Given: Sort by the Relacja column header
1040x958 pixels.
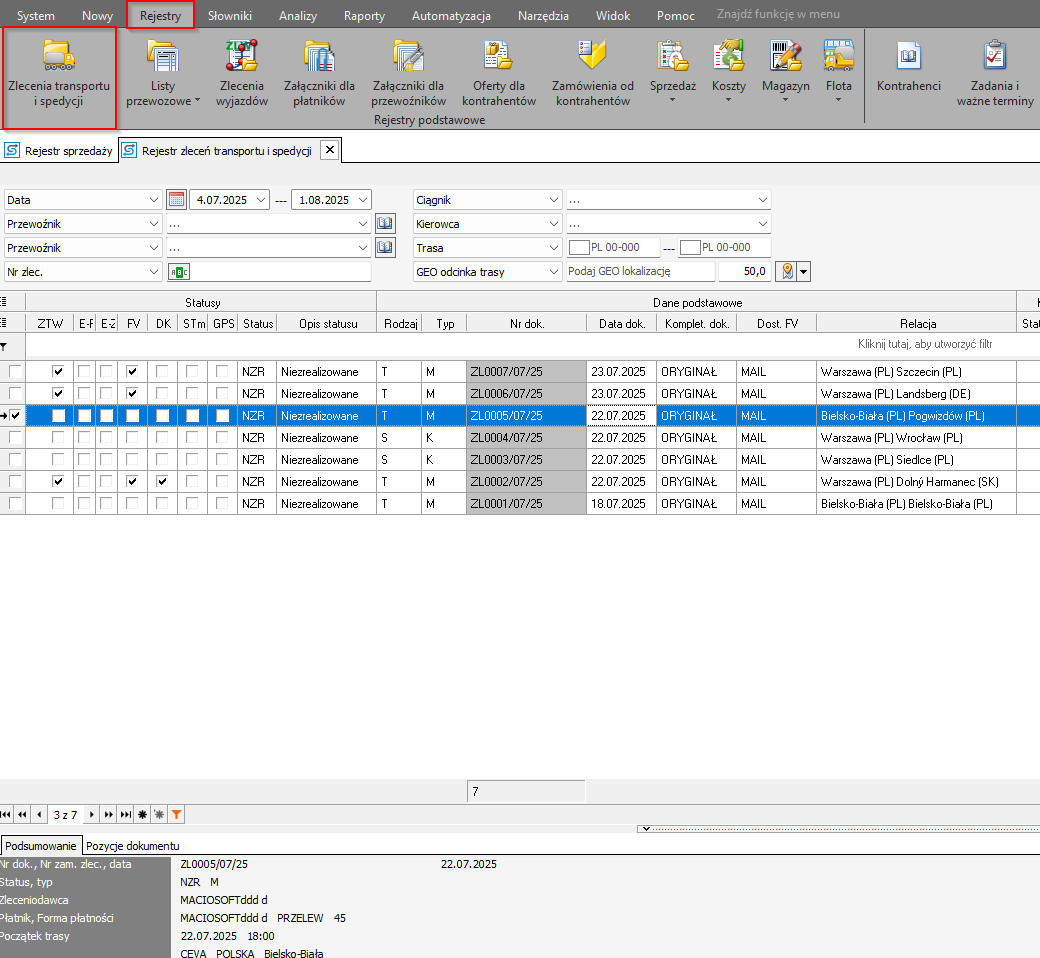Looking at the screenshot, I should tap(916, 323).
